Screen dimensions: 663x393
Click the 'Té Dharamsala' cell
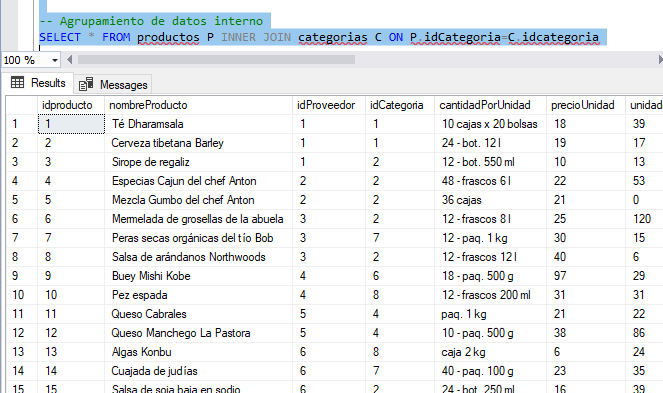click(198, 124)
